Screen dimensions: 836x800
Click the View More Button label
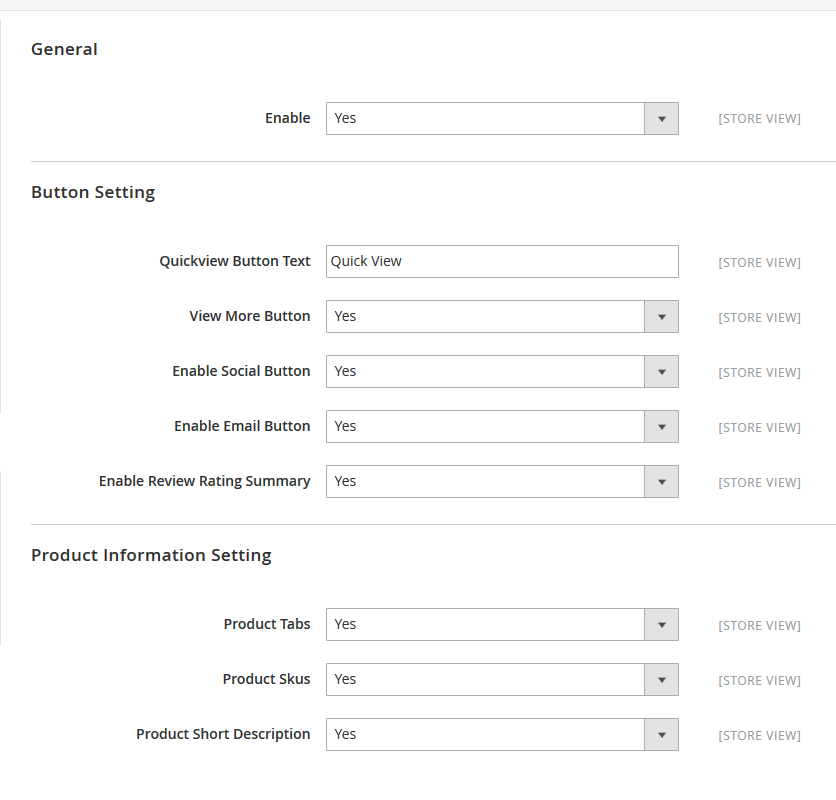pos(250,316)
